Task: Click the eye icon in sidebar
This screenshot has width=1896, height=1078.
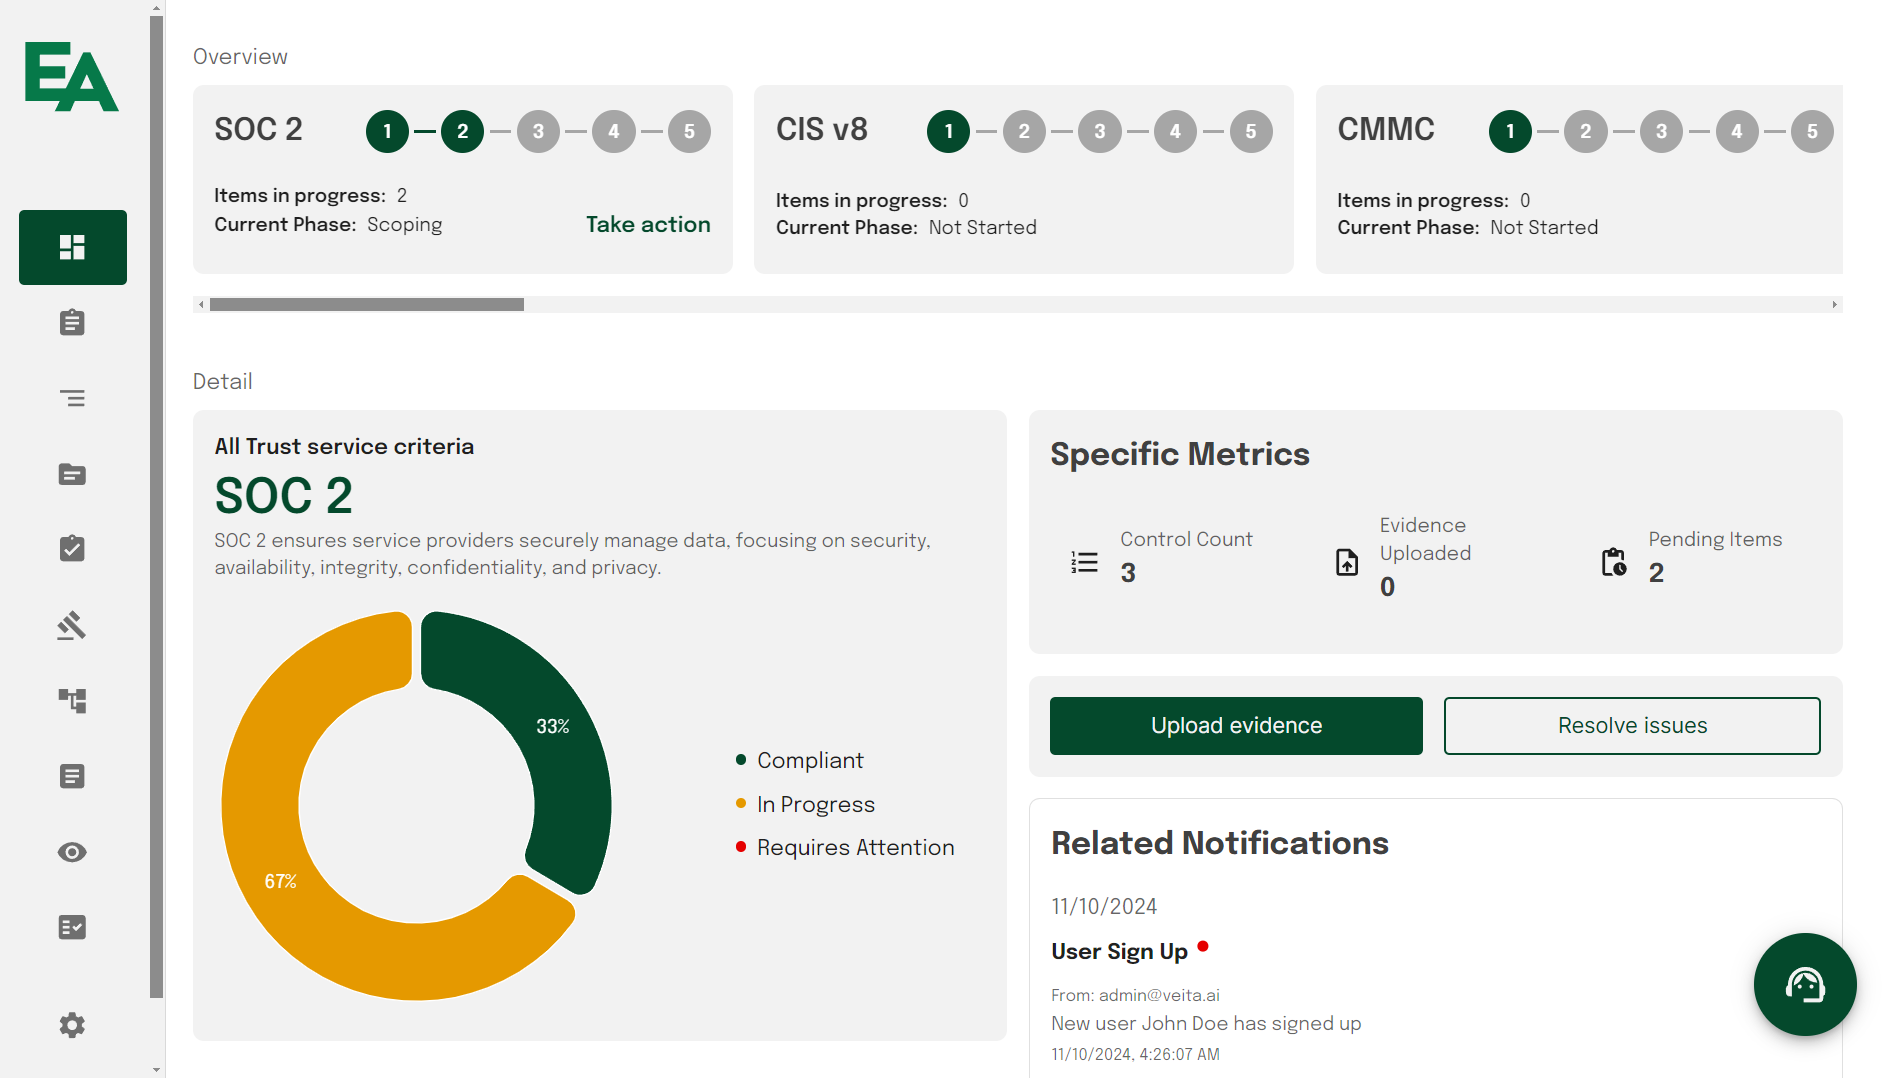Action: tap(72, 852)
